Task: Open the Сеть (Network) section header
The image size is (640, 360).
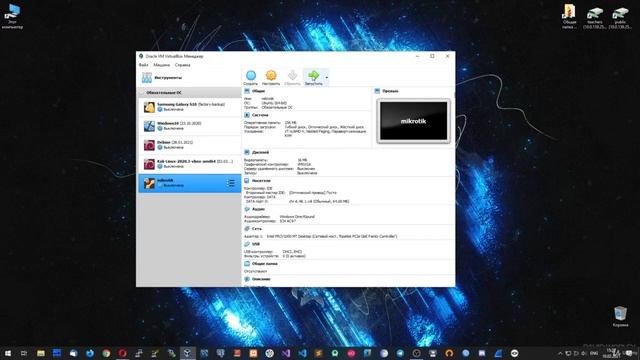Action: (x=257, y=229)
